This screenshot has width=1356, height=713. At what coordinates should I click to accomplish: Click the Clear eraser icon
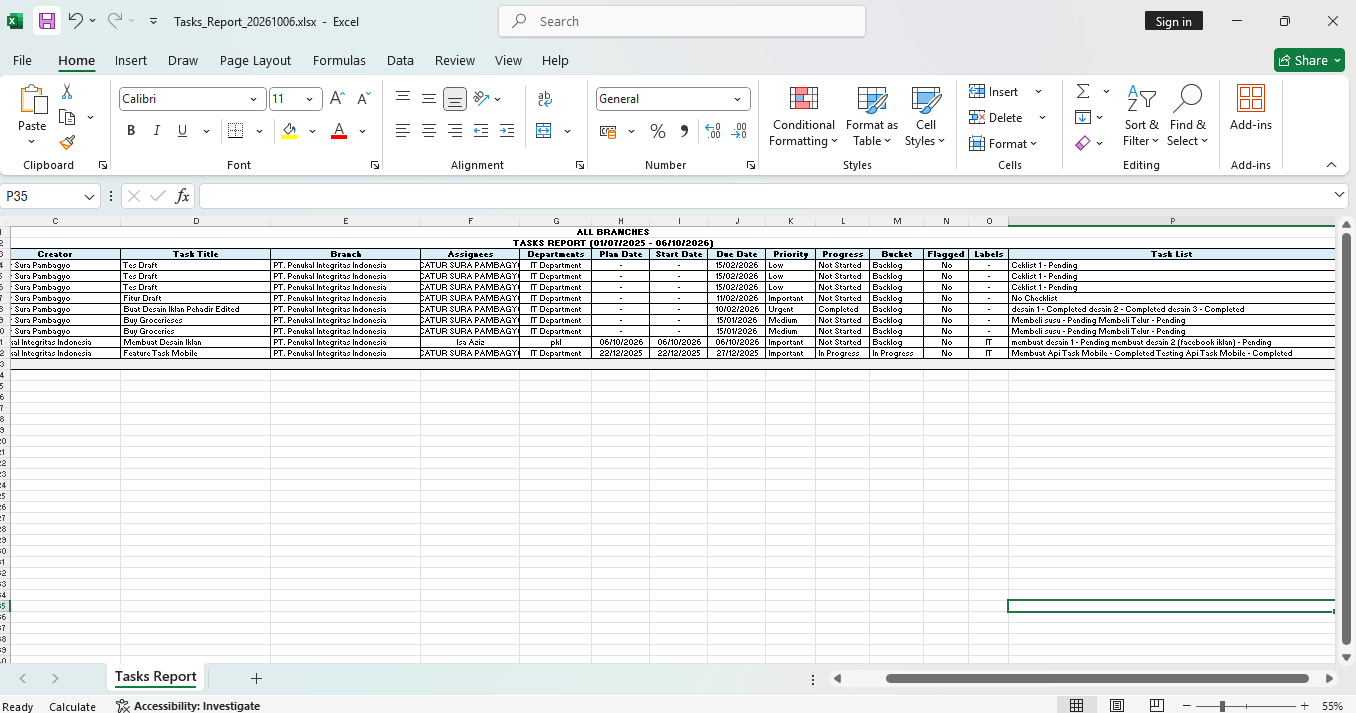point(1083,143)
